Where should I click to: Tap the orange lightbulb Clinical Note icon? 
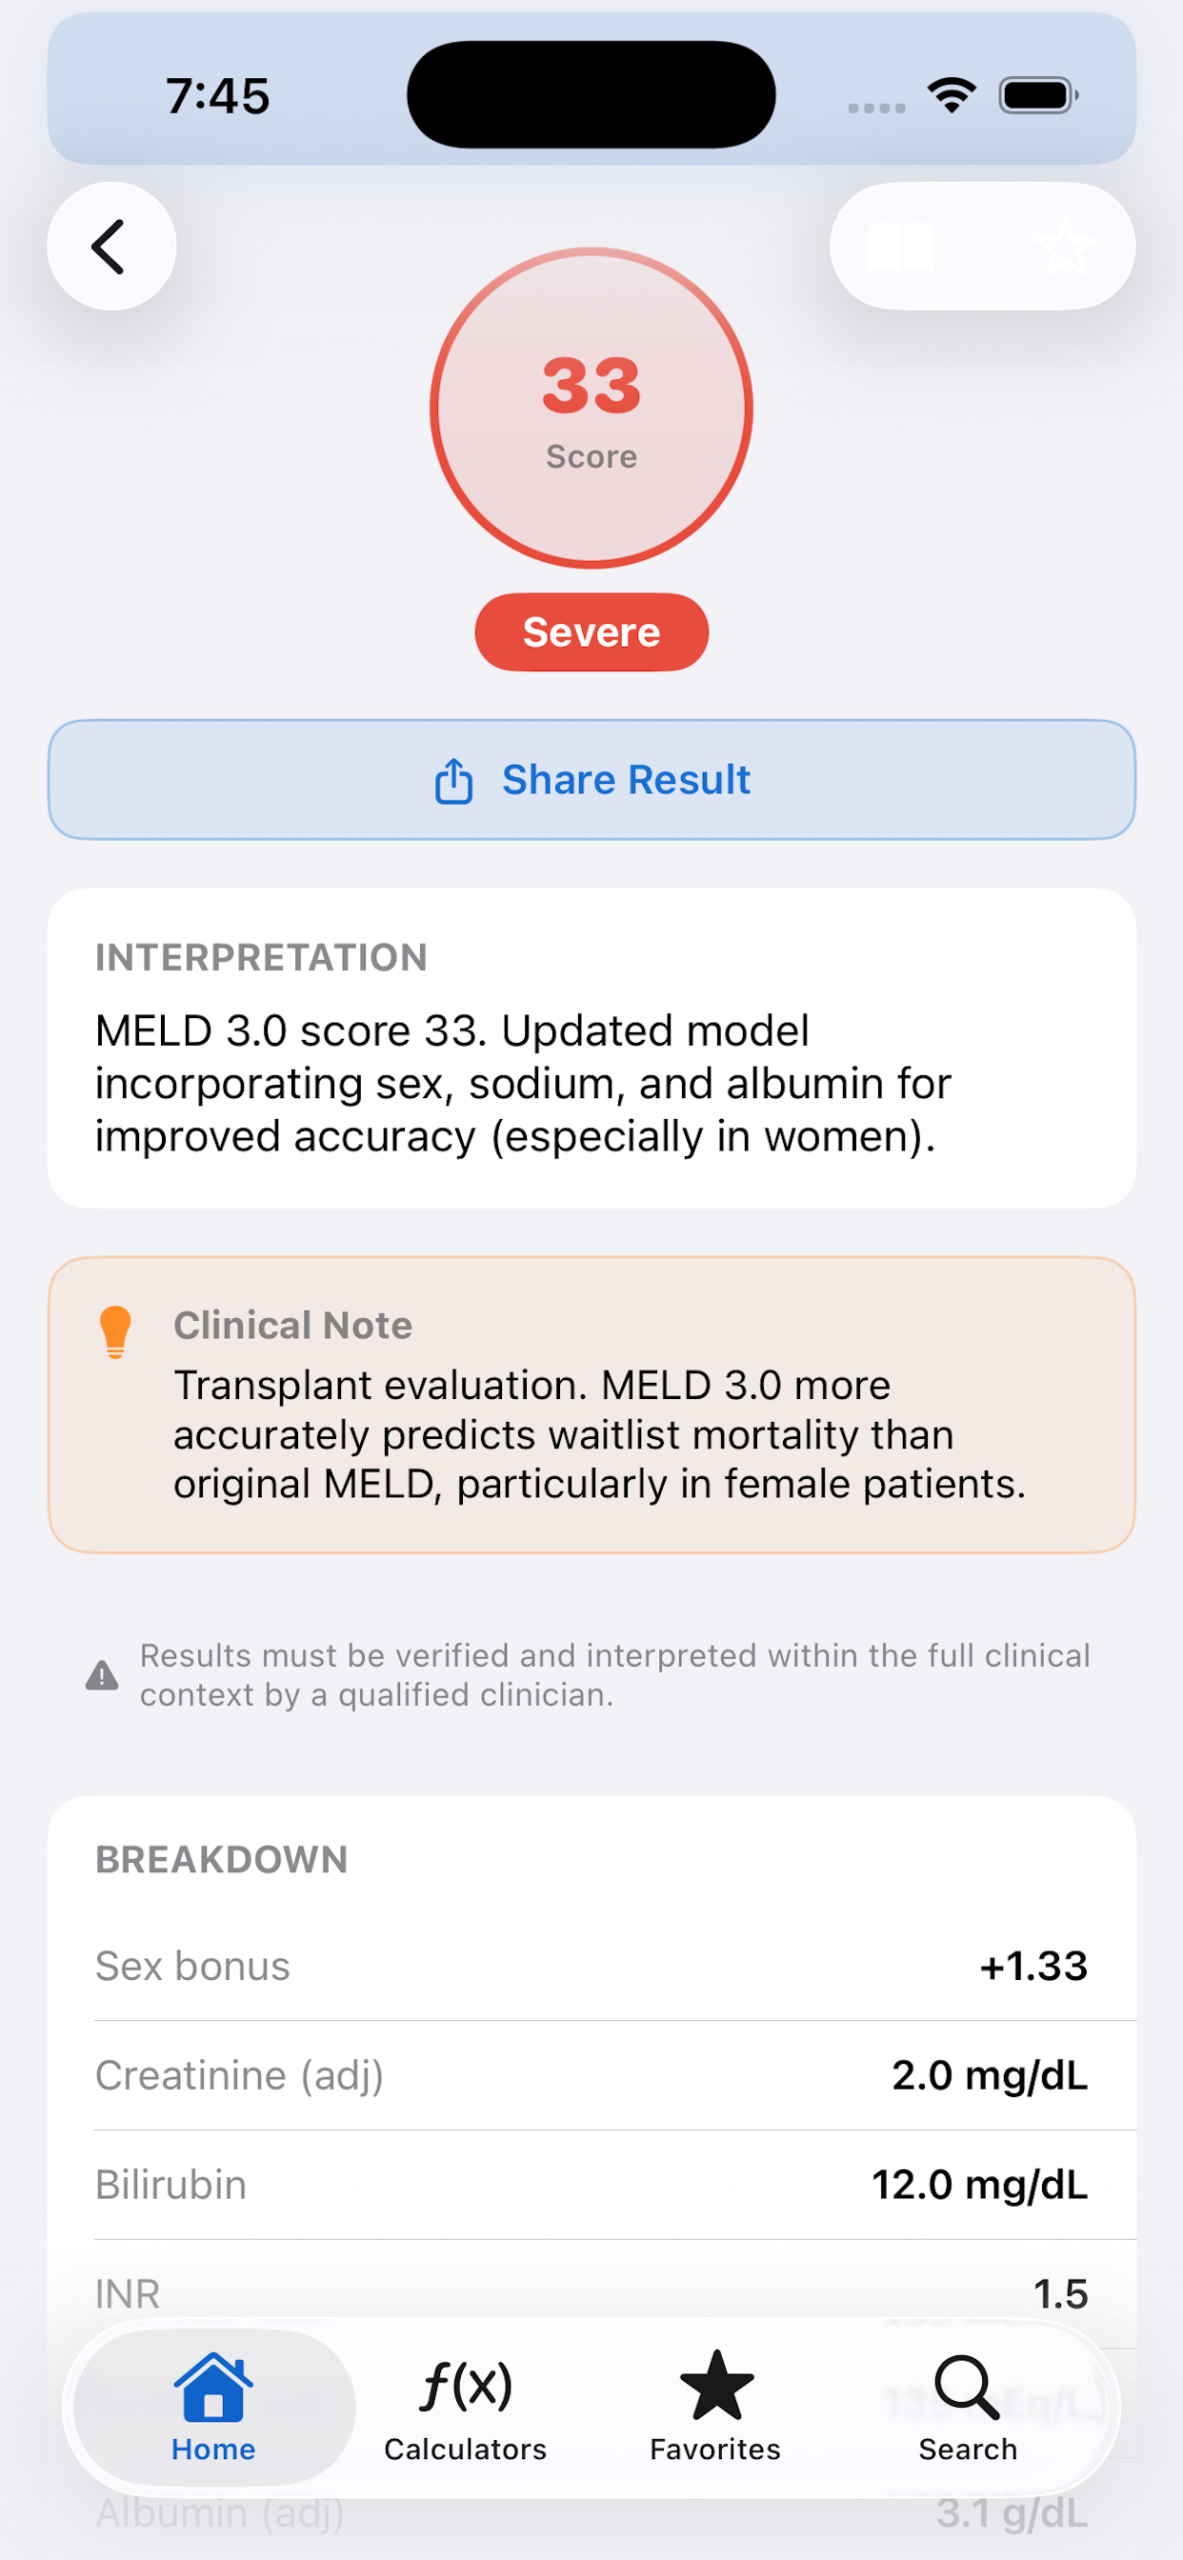[116, 1331]
